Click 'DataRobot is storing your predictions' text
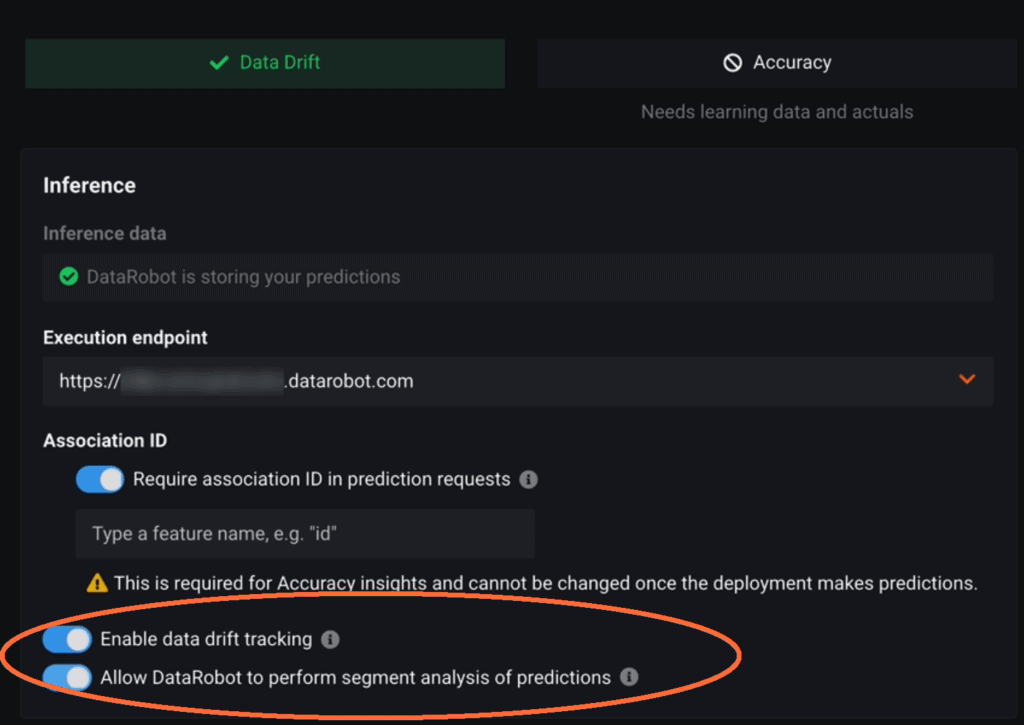Screen dimensions: 1024x725 pos(243,277)
